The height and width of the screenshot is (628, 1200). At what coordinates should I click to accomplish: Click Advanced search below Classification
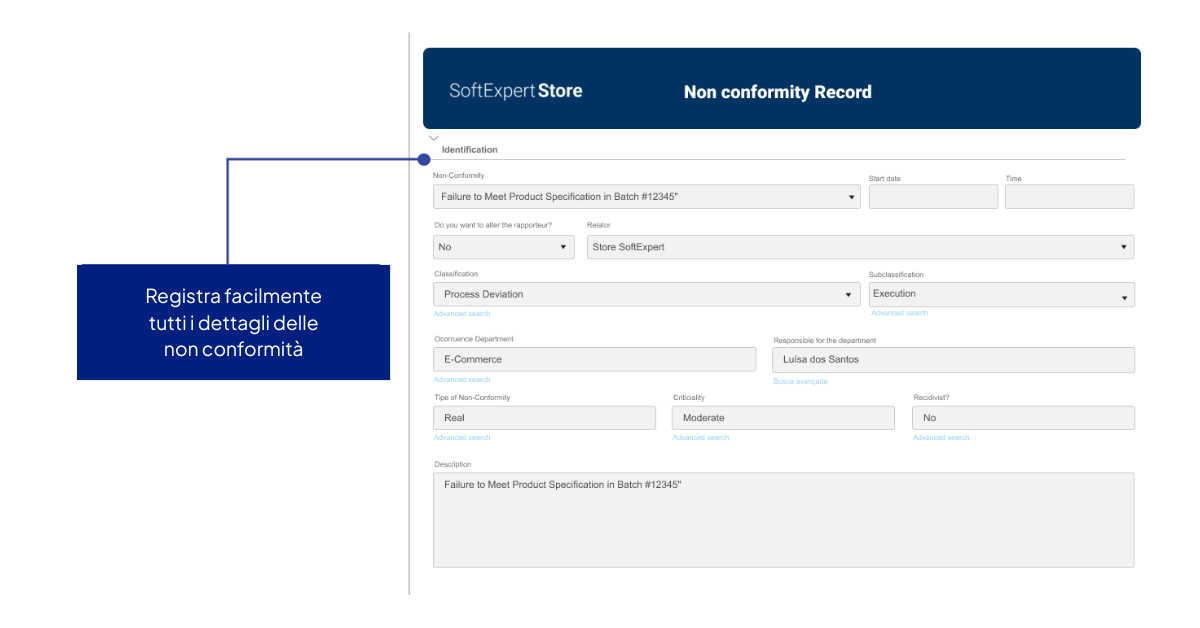[x=462, y=314]
